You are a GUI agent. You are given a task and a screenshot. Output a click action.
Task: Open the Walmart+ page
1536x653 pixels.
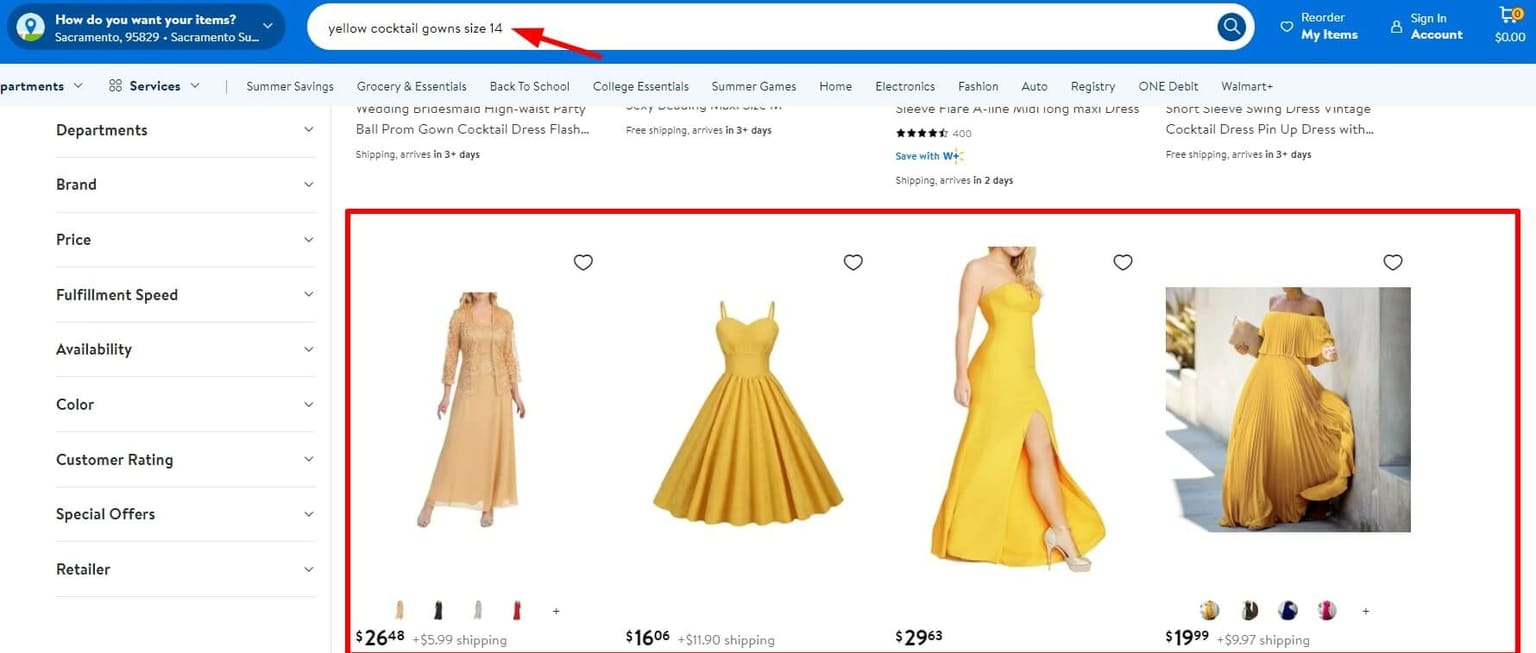pyautogui.click(x=1246, y=86)
